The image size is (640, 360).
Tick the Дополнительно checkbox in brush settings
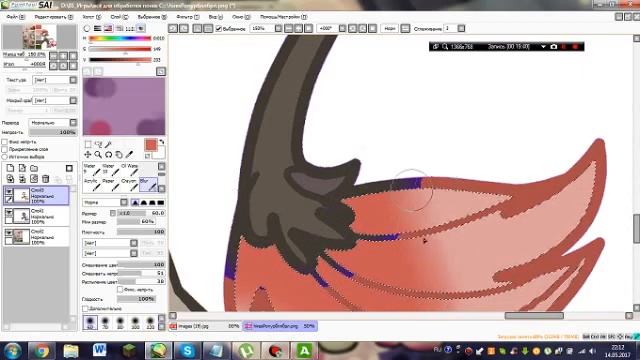[85, 308]
